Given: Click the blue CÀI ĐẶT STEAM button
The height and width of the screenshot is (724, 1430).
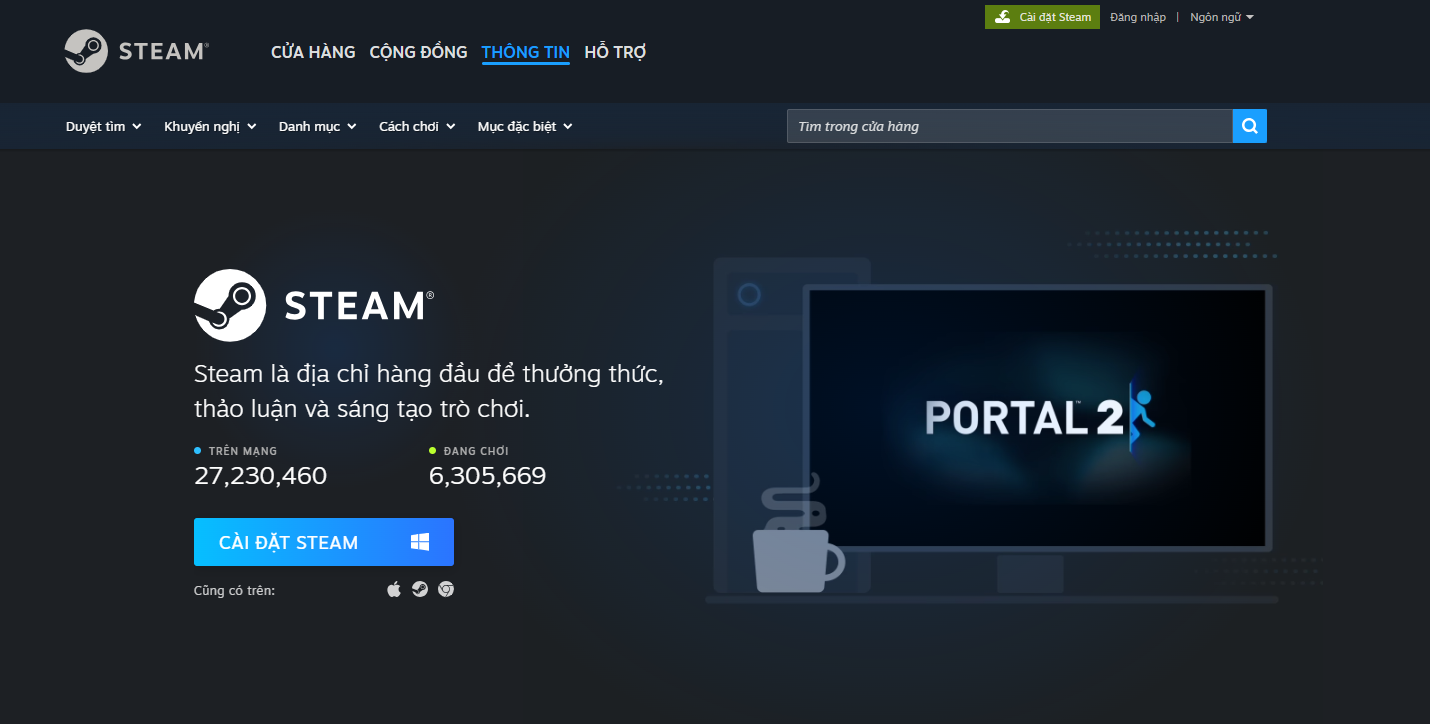Looking at the screenshot, I should pyautogui.click(x=324, y=542).
